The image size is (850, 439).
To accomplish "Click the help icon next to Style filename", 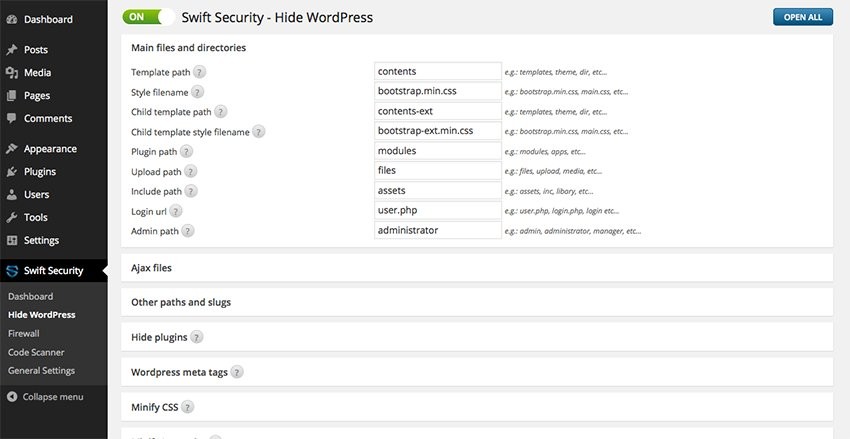I will [x=198, y=92].
